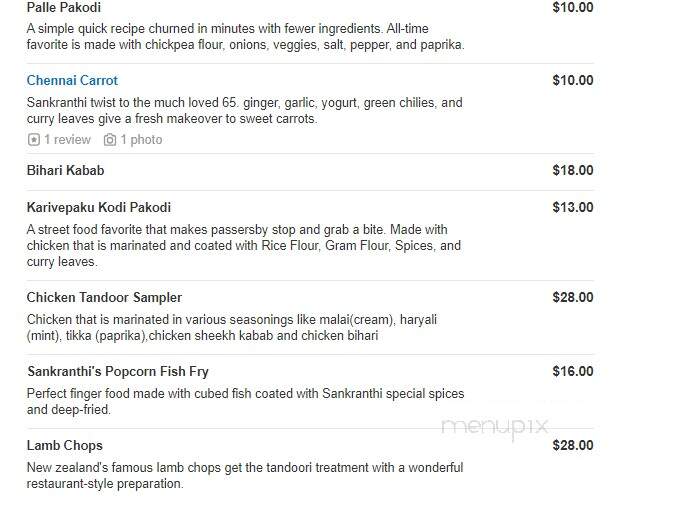Click the Chicken Tandoor Sampler description text
Screen dimensions: 674x509
coord(232,328)
